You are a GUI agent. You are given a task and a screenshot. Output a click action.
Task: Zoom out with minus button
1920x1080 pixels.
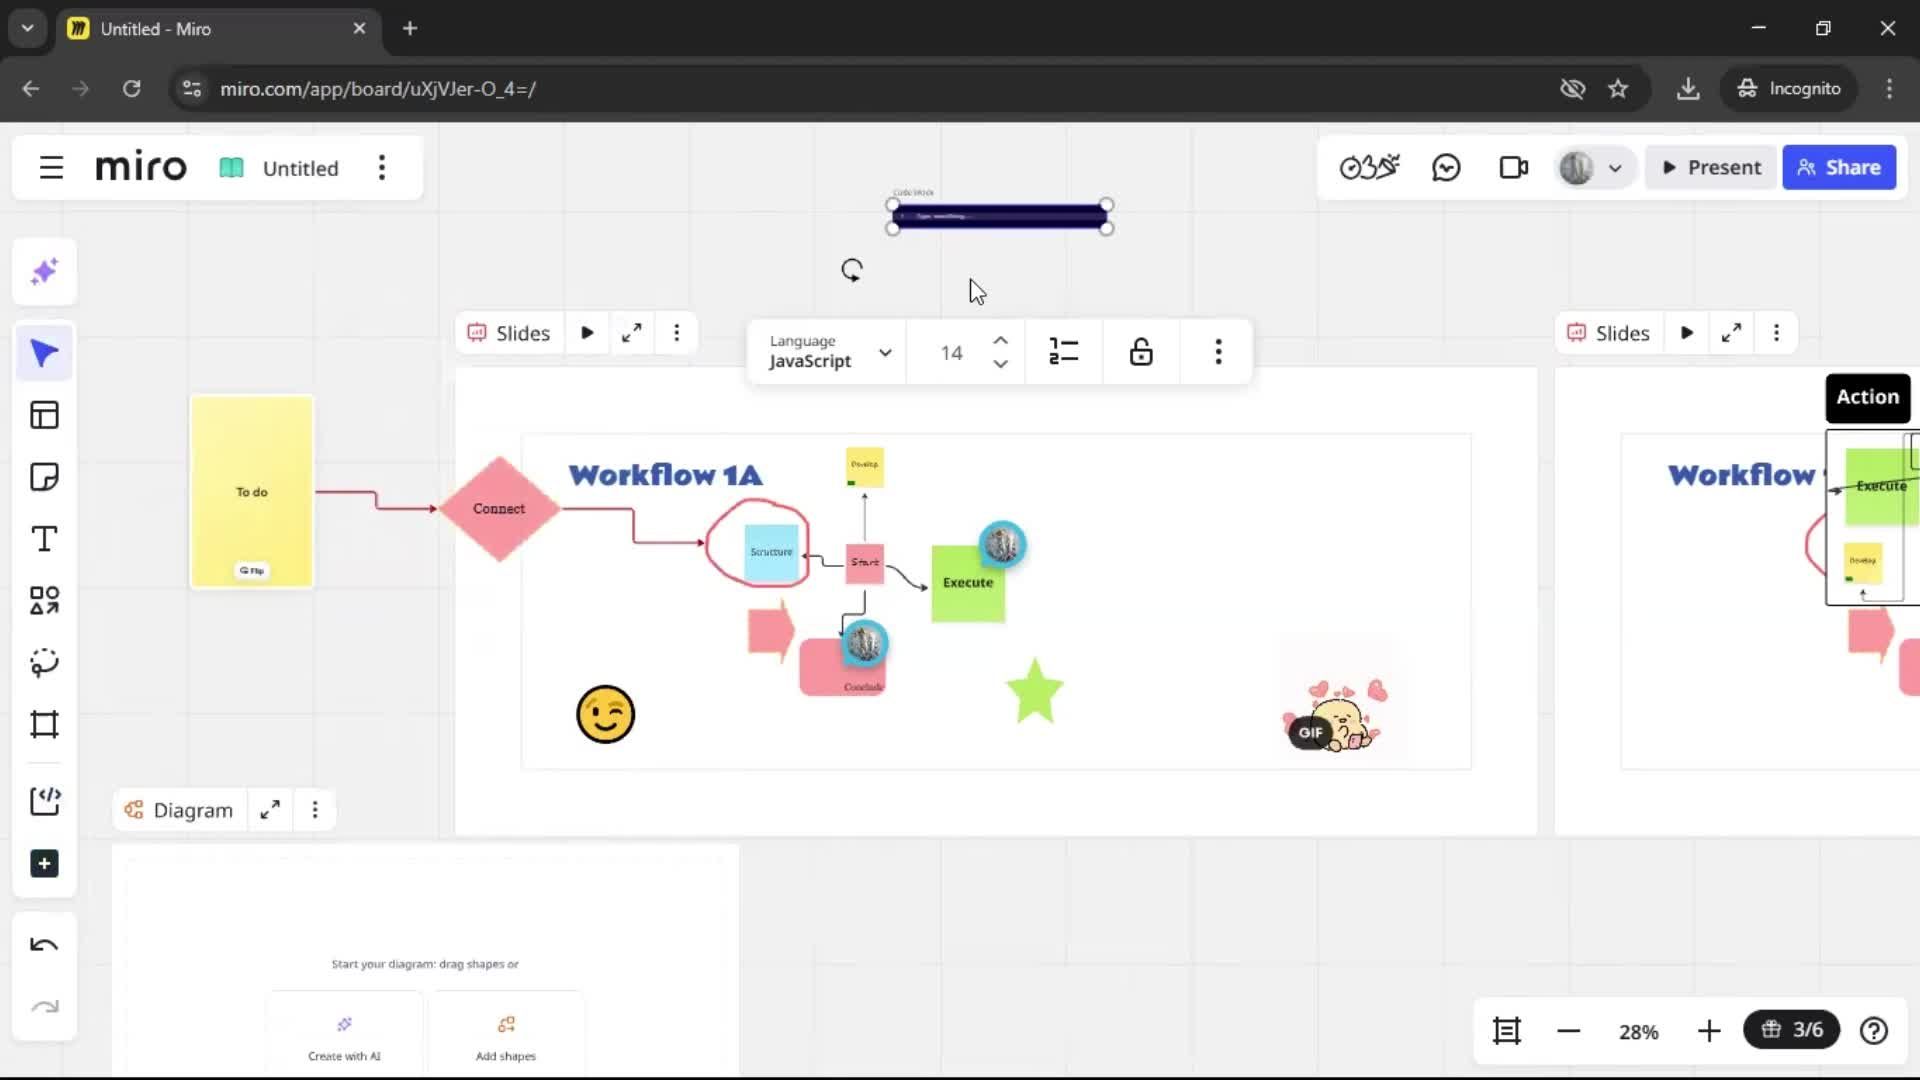point(1569,1031)
